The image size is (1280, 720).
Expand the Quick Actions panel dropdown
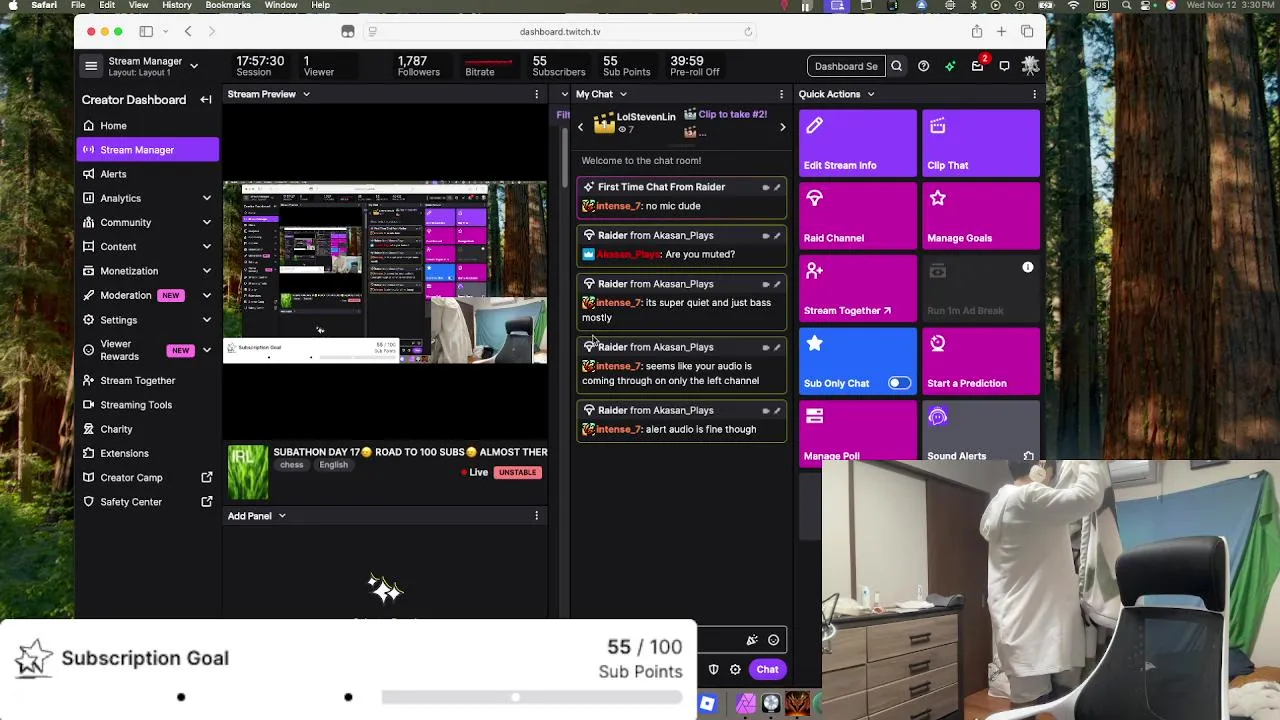(870, 94)
